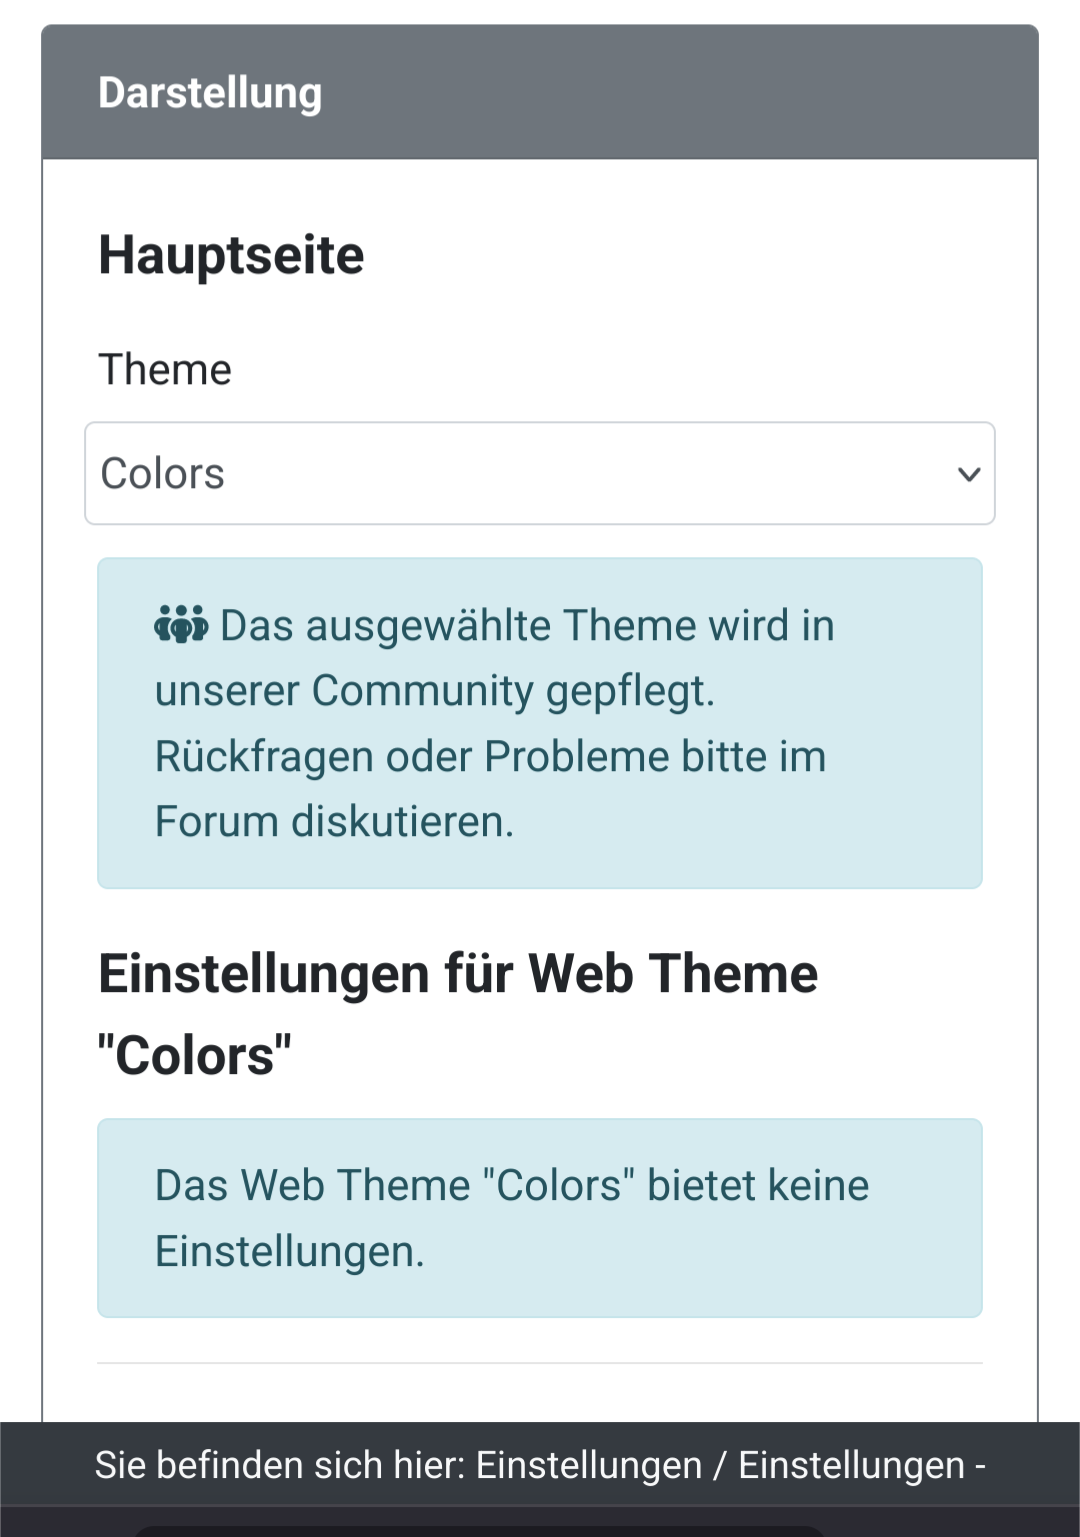Click the "Hauptseite" section heading

click(230, 254)
